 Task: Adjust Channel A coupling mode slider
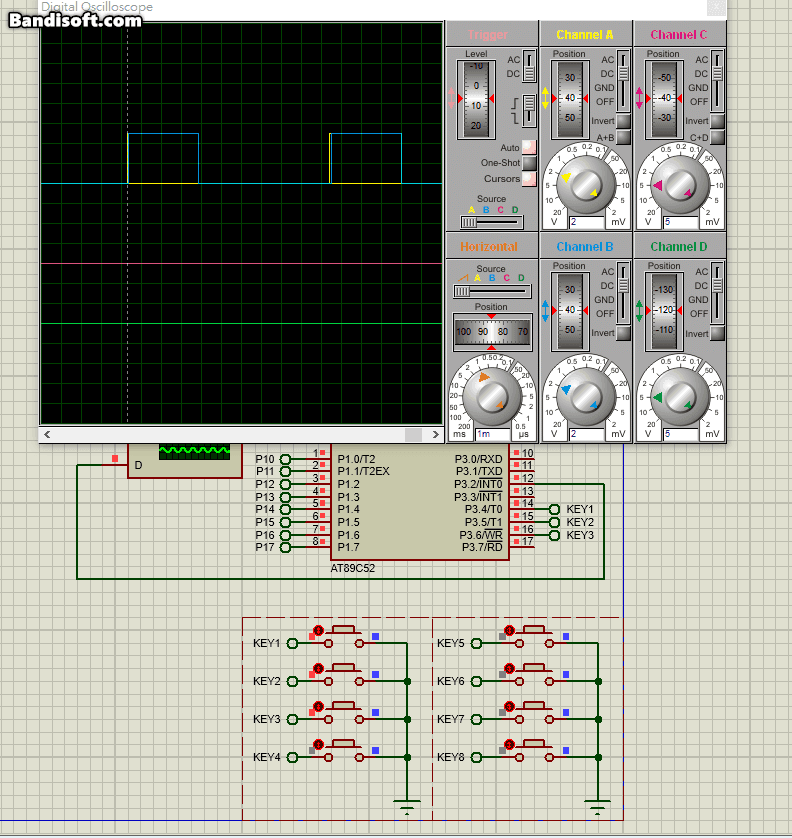[x=623, y=80]
